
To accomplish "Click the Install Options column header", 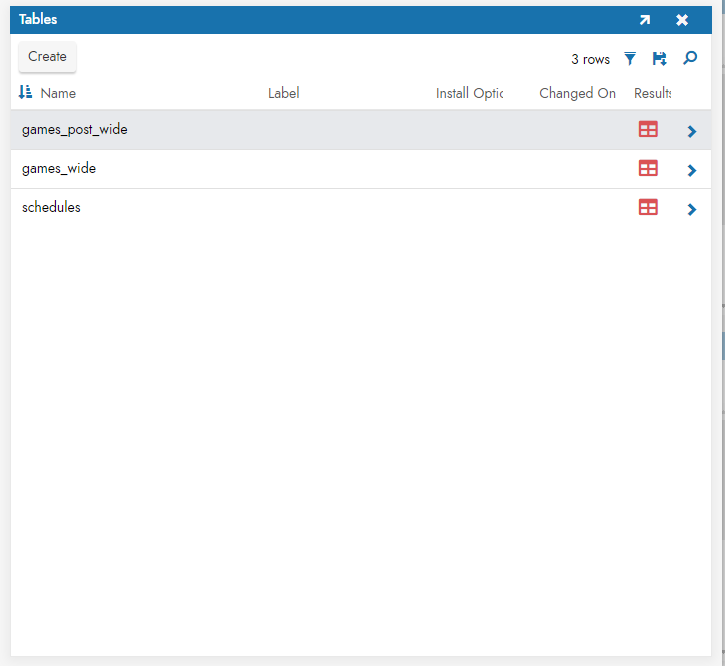I will click(469, 93).
